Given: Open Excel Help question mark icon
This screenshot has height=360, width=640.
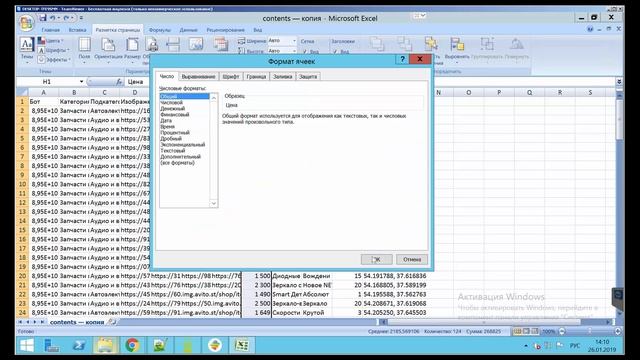Looking at the screenshot, I should [590, 29].
